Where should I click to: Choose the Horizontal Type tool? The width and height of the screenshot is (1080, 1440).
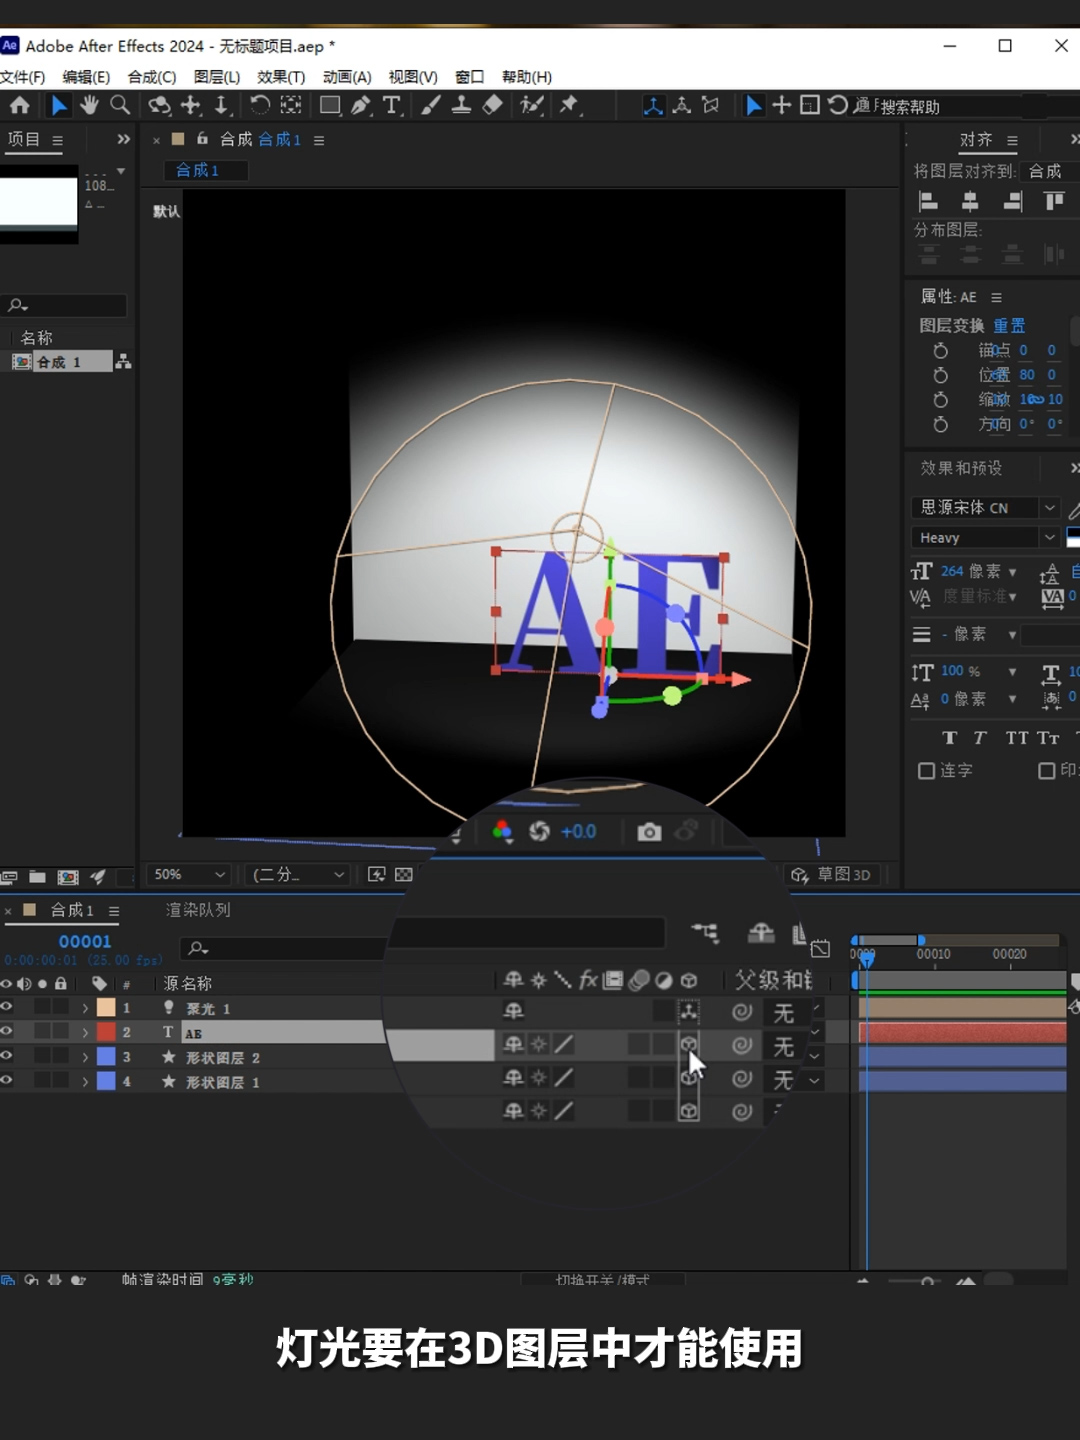click(392, 105)
